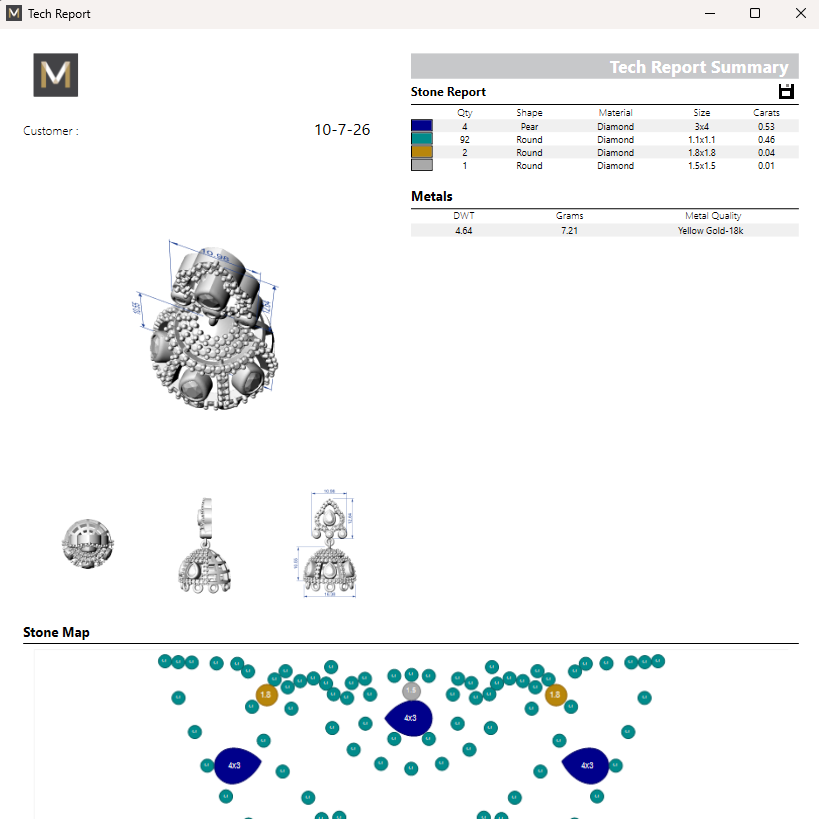The width and height of the screenshot is (819, 819).
Task: Click the '0.04' carats cell
Action: 766,153
